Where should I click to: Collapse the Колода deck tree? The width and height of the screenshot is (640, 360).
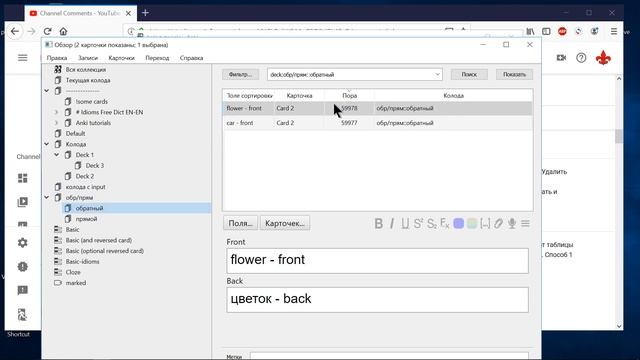[47, 144]
